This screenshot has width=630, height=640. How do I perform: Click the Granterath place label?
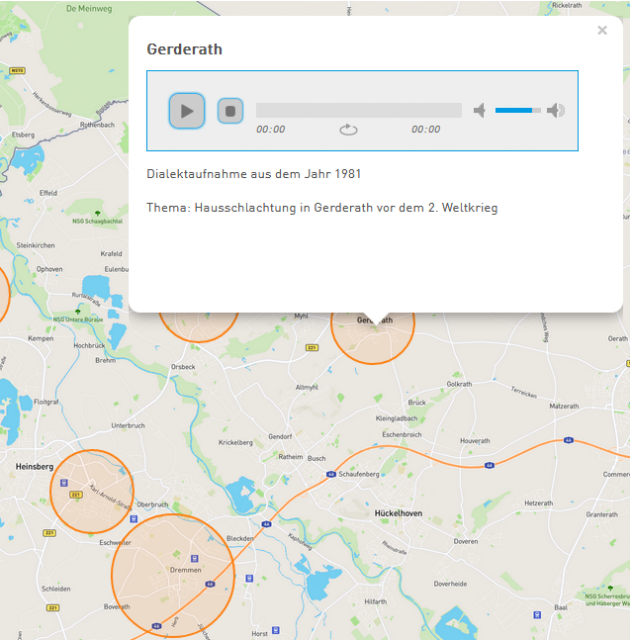[x=601, y=514]
